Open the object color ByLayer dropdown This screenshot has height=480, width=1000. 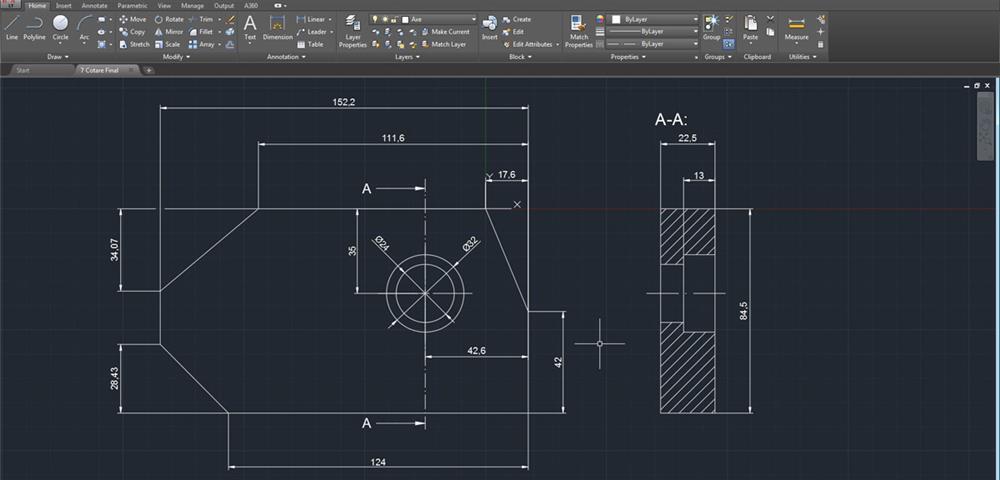652,19
